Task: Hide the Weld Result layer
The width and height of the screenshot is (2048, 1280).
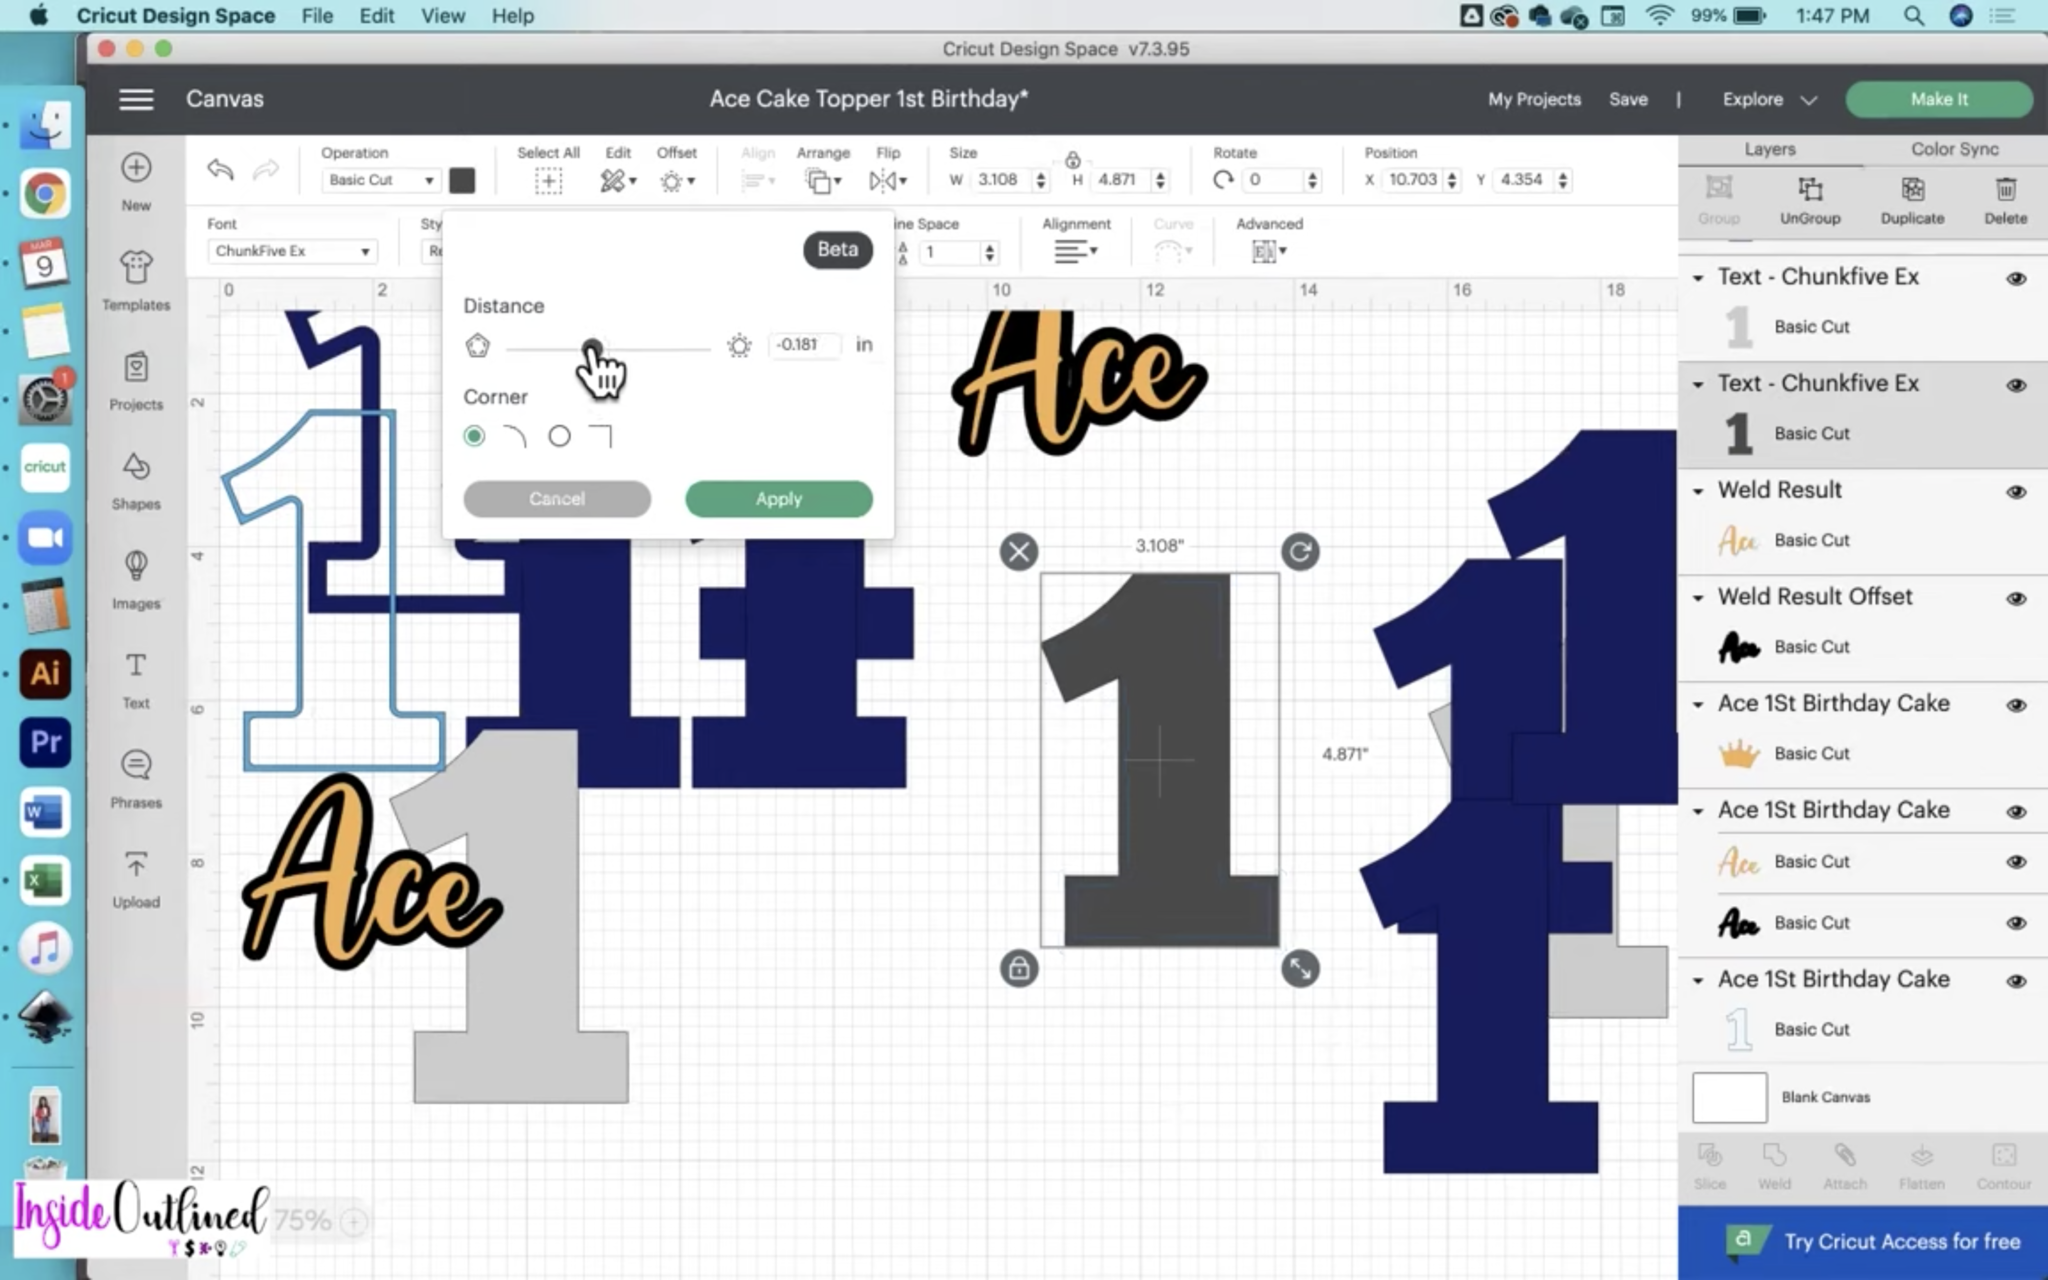Action: click(x=2016, y=492)
